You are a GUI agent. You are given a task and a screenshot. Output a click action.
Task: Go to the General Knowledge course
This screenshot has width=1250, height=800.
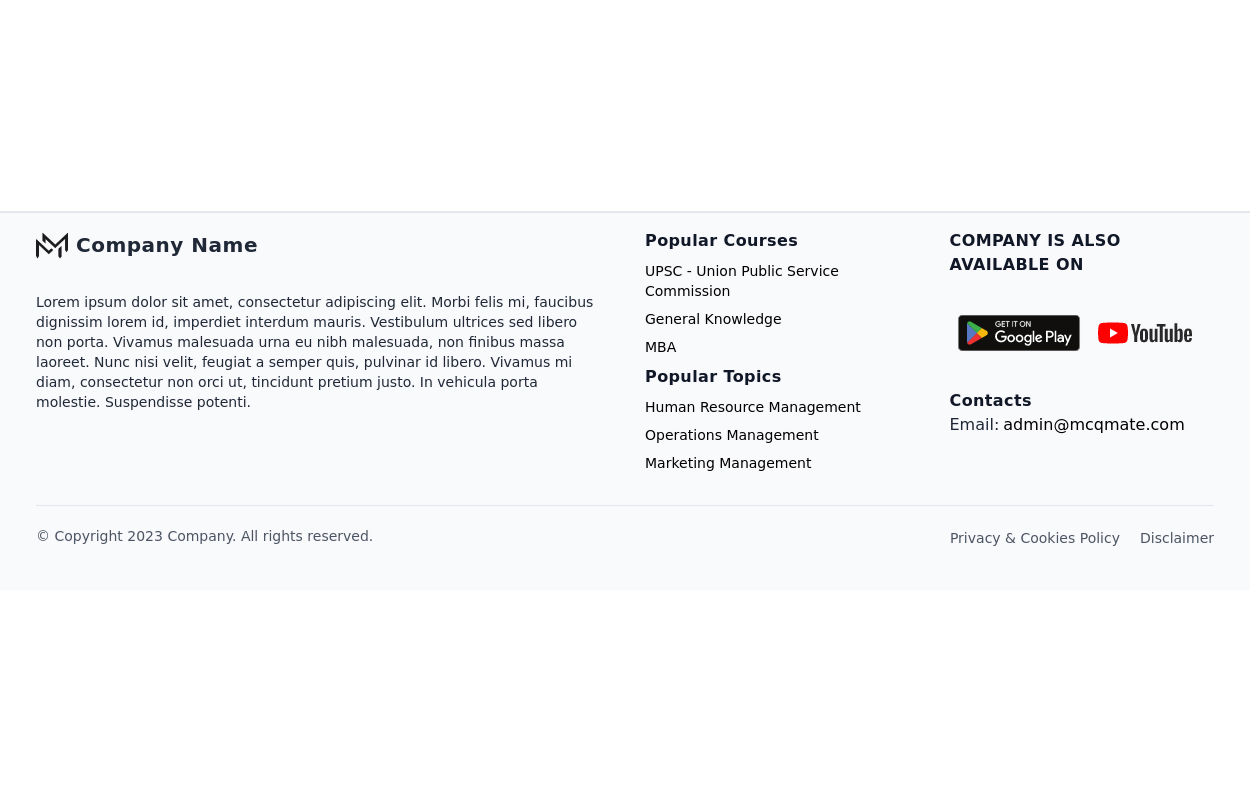pos(713,319)
